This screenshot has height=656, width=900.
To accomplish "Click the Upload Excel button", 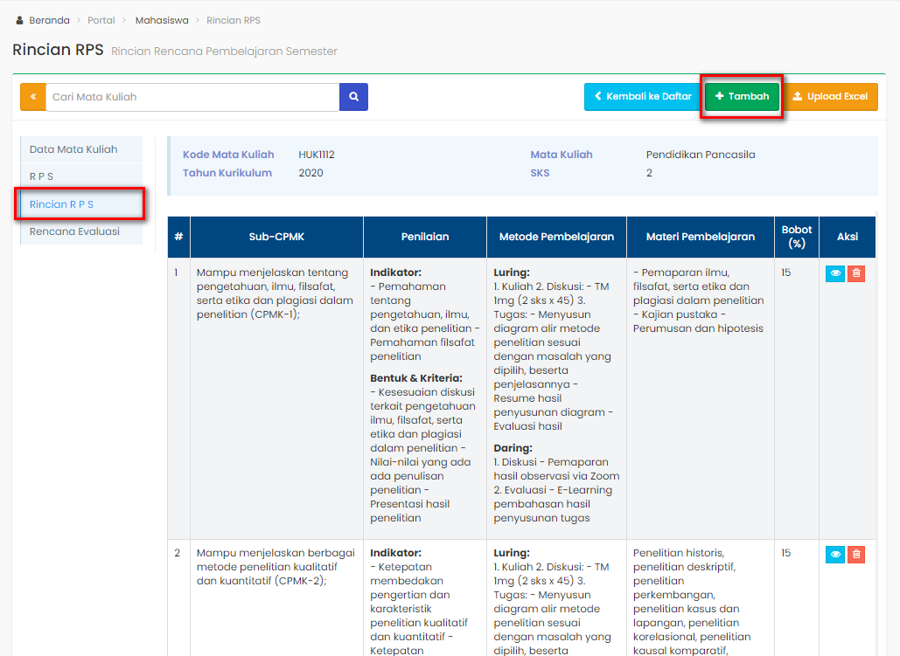I will point(830,97).
